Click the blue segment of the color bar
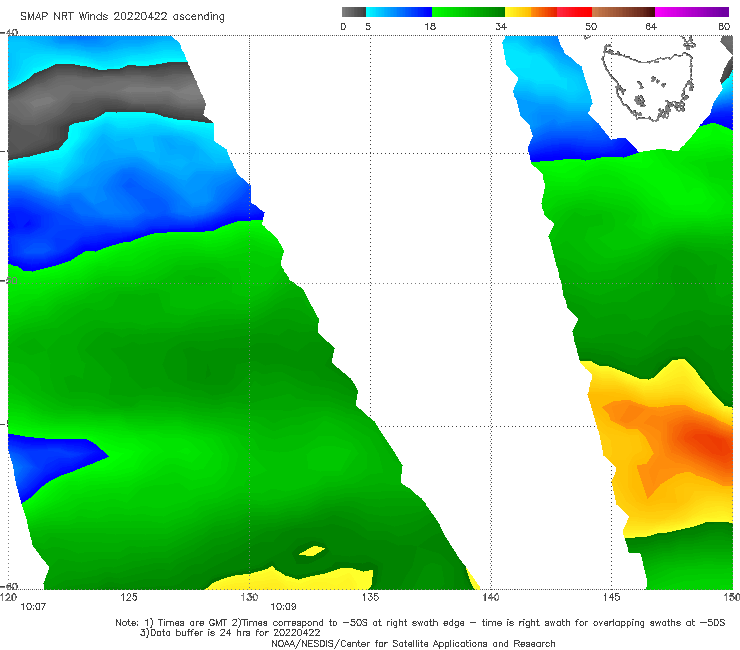This screenshot has width=740, height=650. [x=399, y=12]
